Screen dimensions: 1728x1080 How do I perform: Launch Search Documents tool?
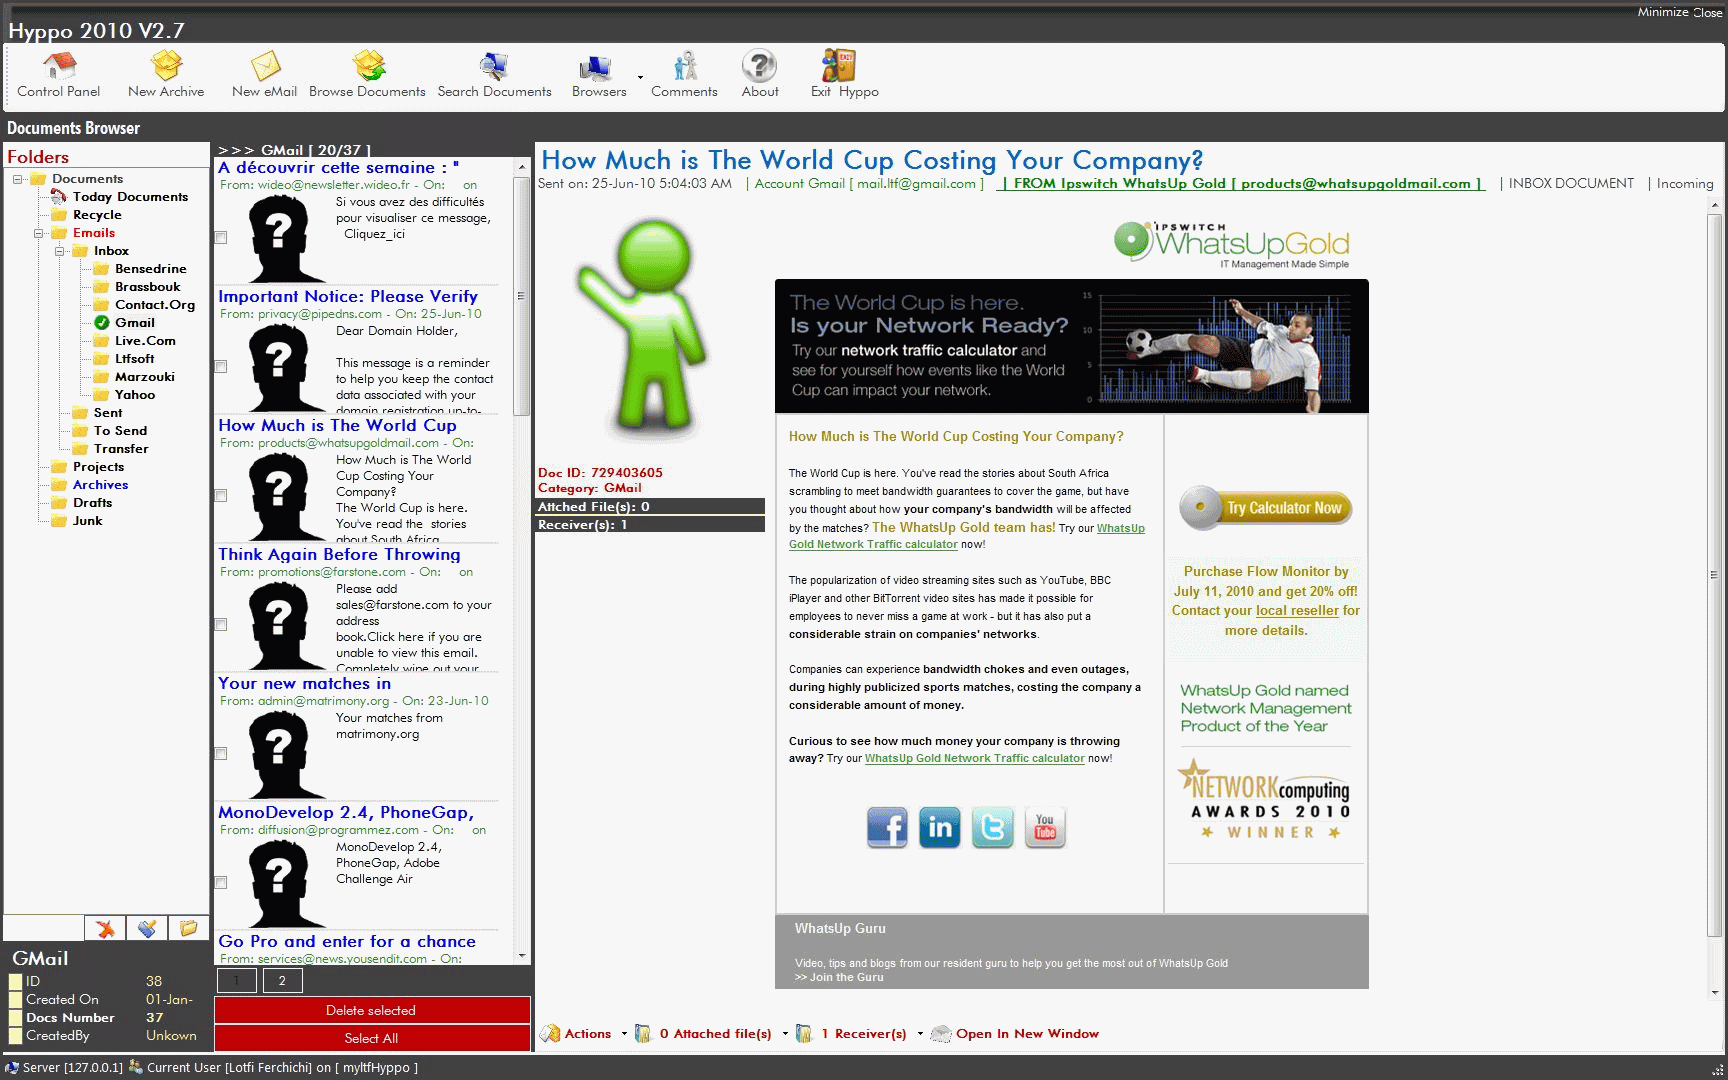pyautogui.click(x=494, y=66)
